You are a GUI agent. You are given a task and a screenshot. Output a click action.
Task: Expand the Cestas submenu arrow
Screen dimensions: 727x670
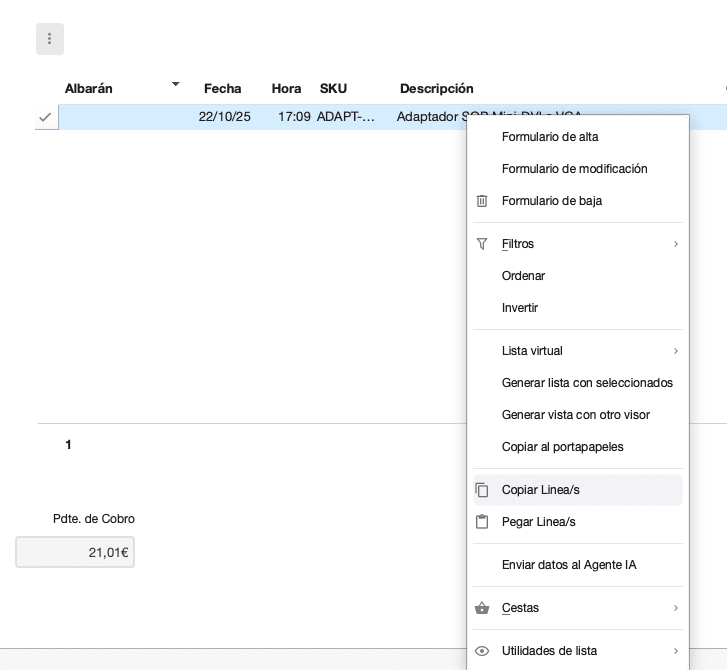(676, 608)
